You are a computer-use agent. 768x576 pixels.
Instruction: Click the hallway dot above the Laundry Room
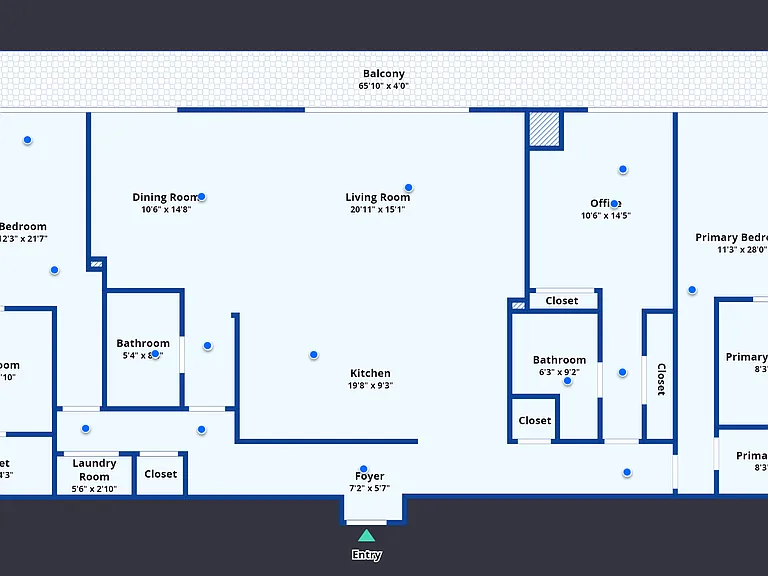tap(86, 429)
